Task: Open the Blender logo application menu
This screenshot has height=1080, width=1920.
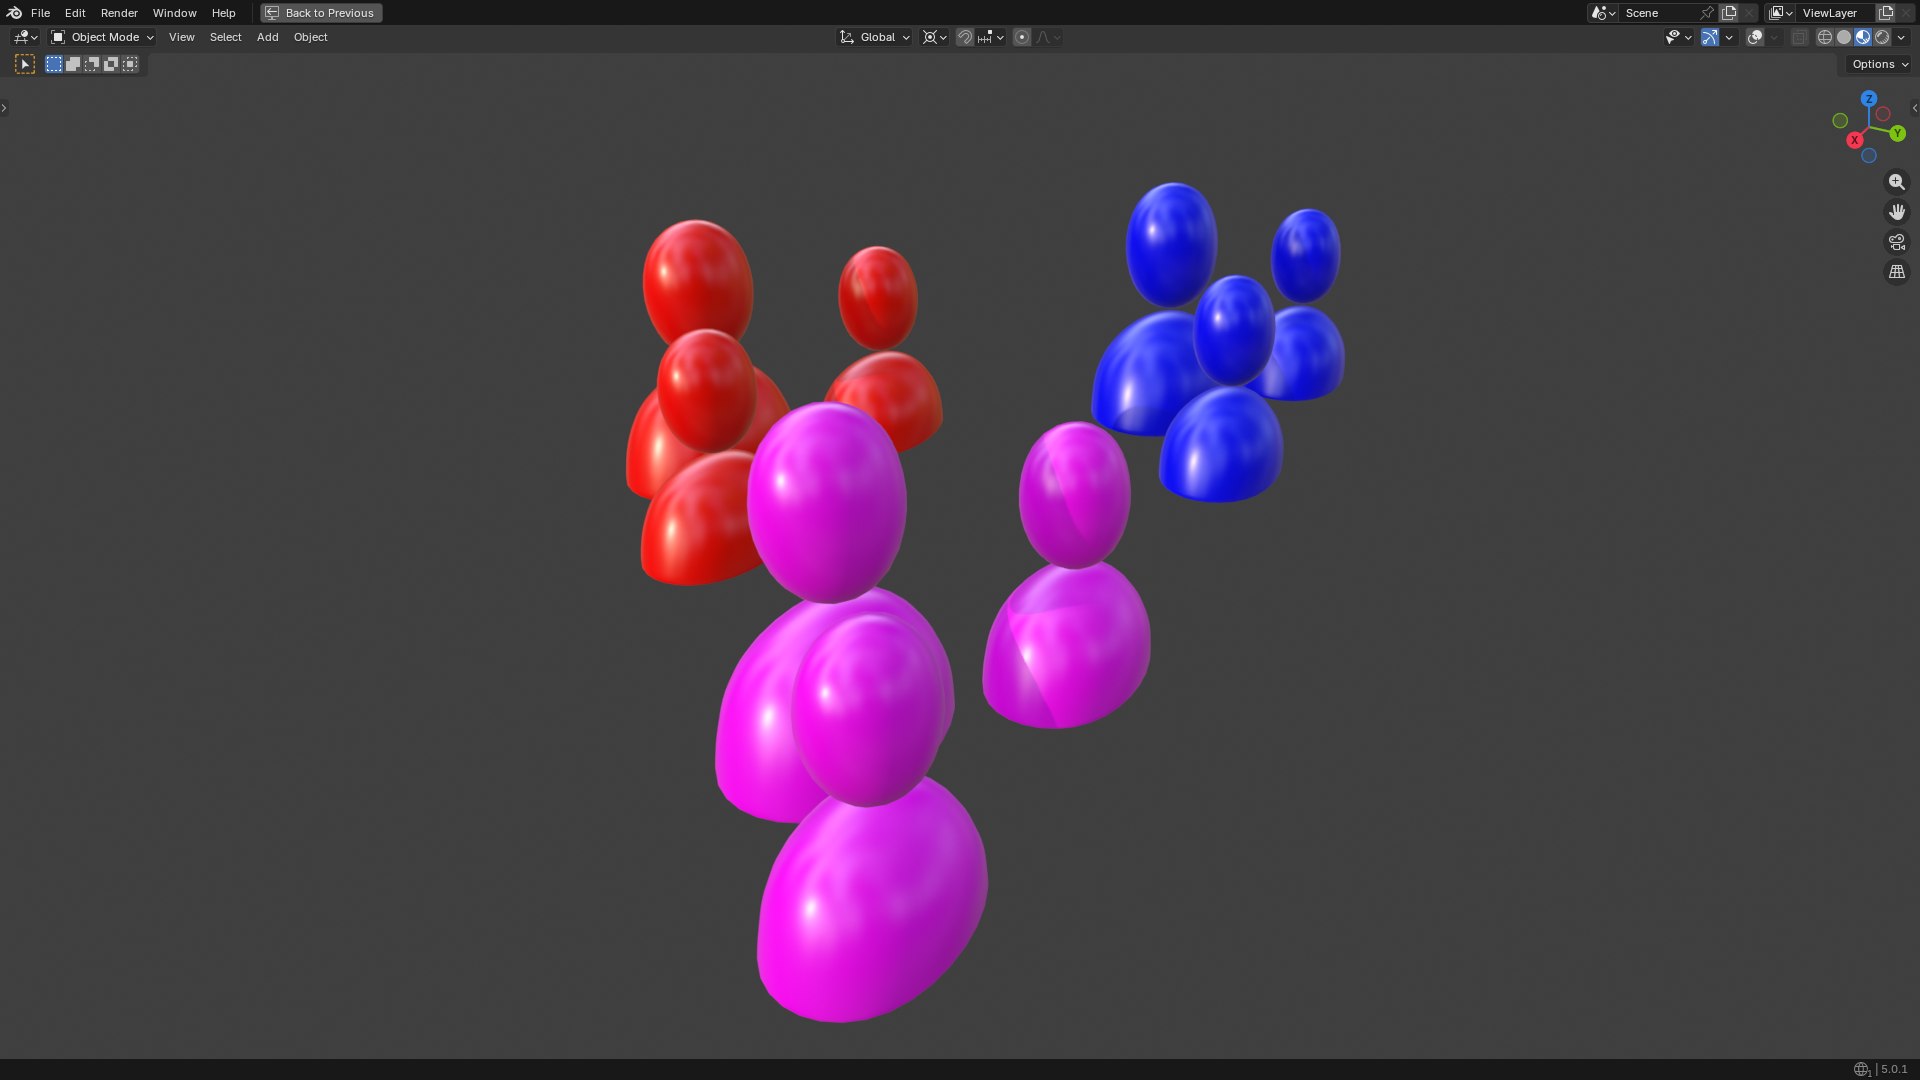Action: [x=14, y=13]
